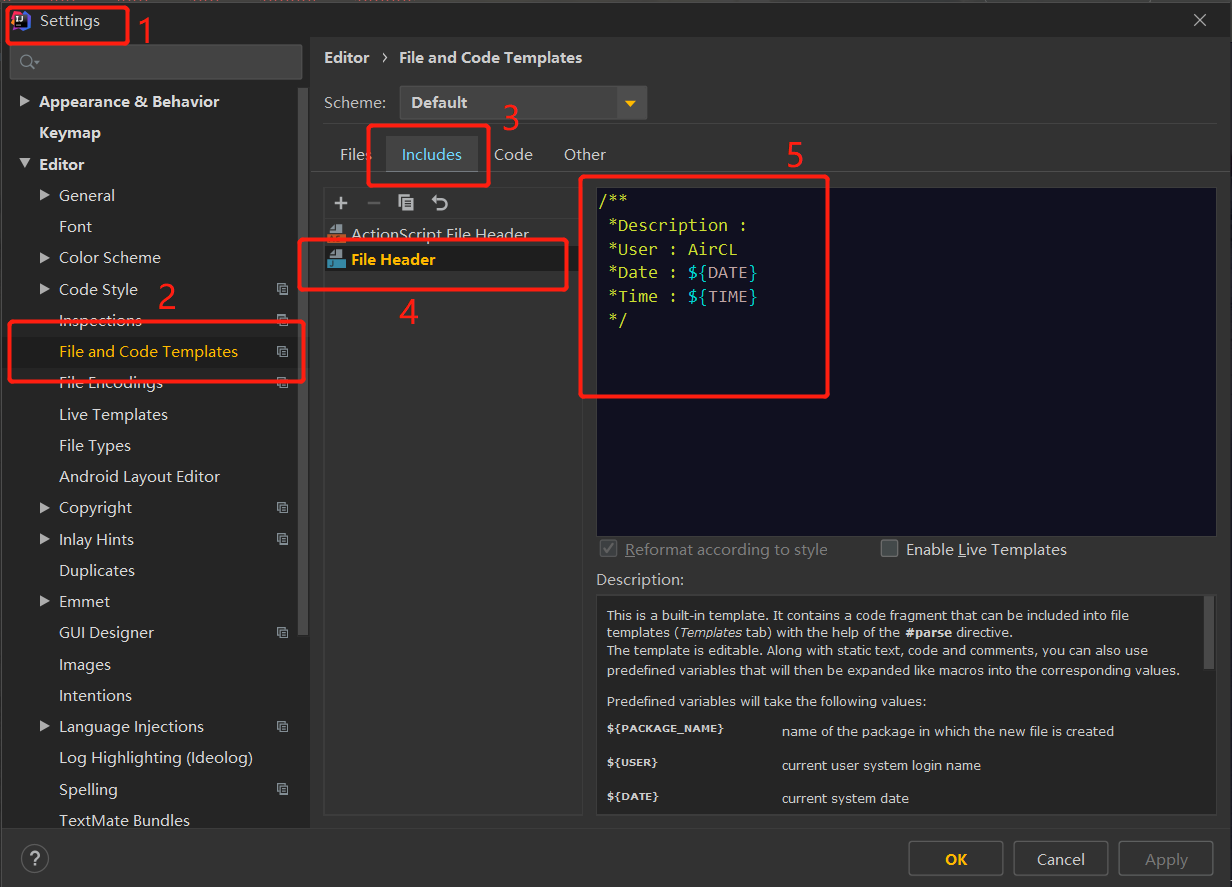Image resolution: width=1232 pixels, height=887 pixels.
Task: Close the Settings dialog
Action: click(1200, 20)
